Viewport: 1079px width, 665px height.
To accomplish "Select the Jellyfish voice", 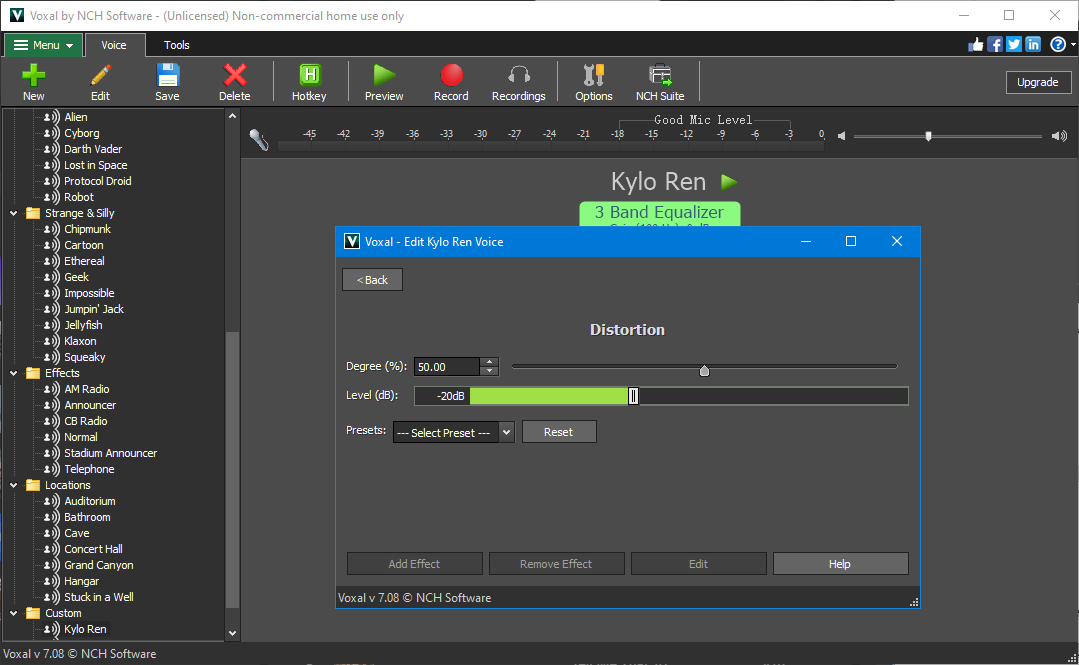I will click(83, 326).
